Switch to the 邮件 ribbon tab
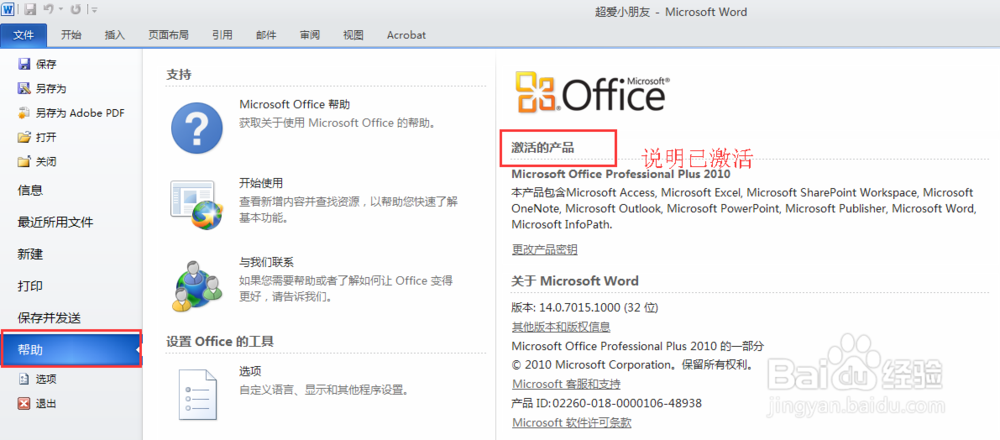The image size is (1000, 440). [x=266, y=36]
